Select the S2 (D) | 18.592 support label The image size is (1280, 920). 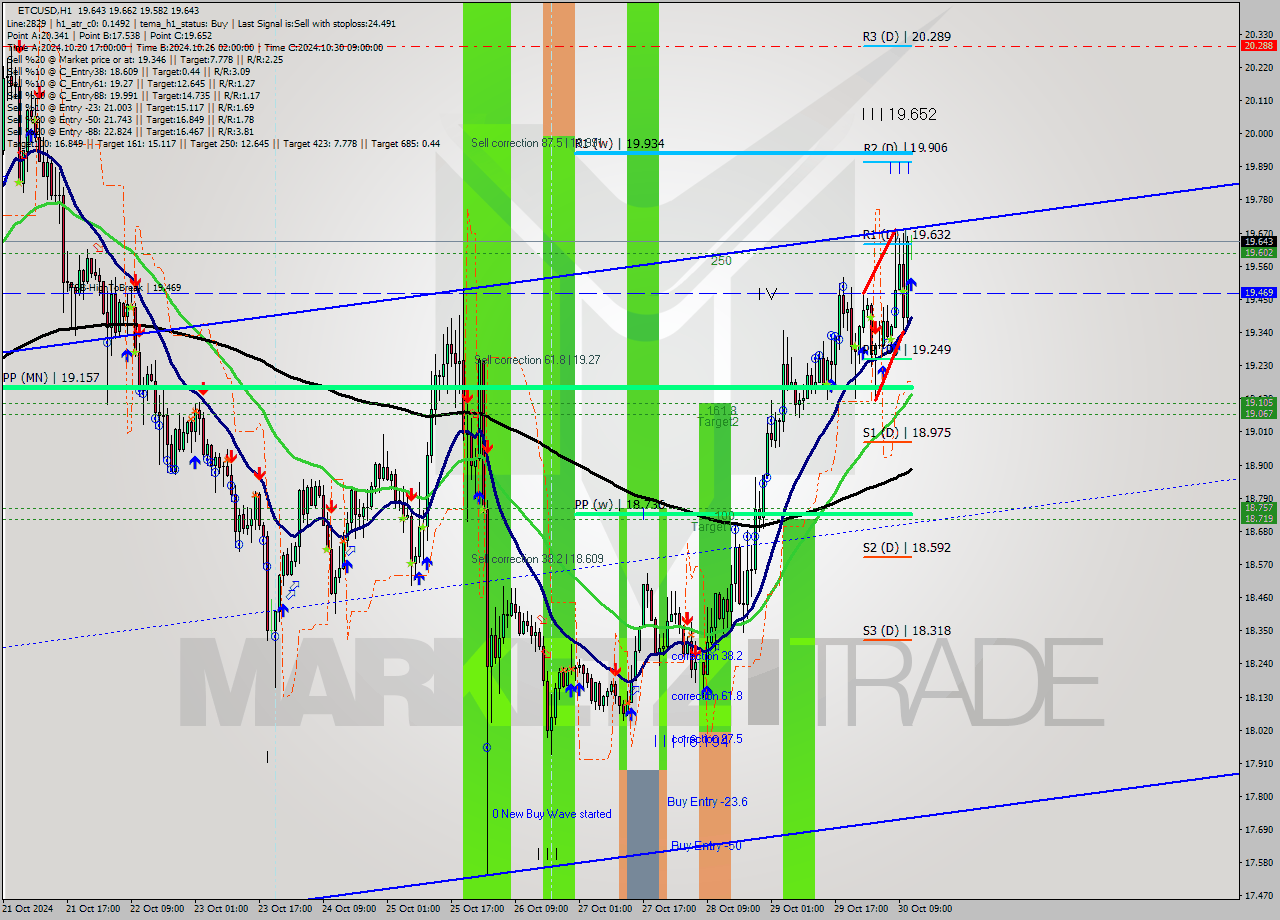(906, 547)
